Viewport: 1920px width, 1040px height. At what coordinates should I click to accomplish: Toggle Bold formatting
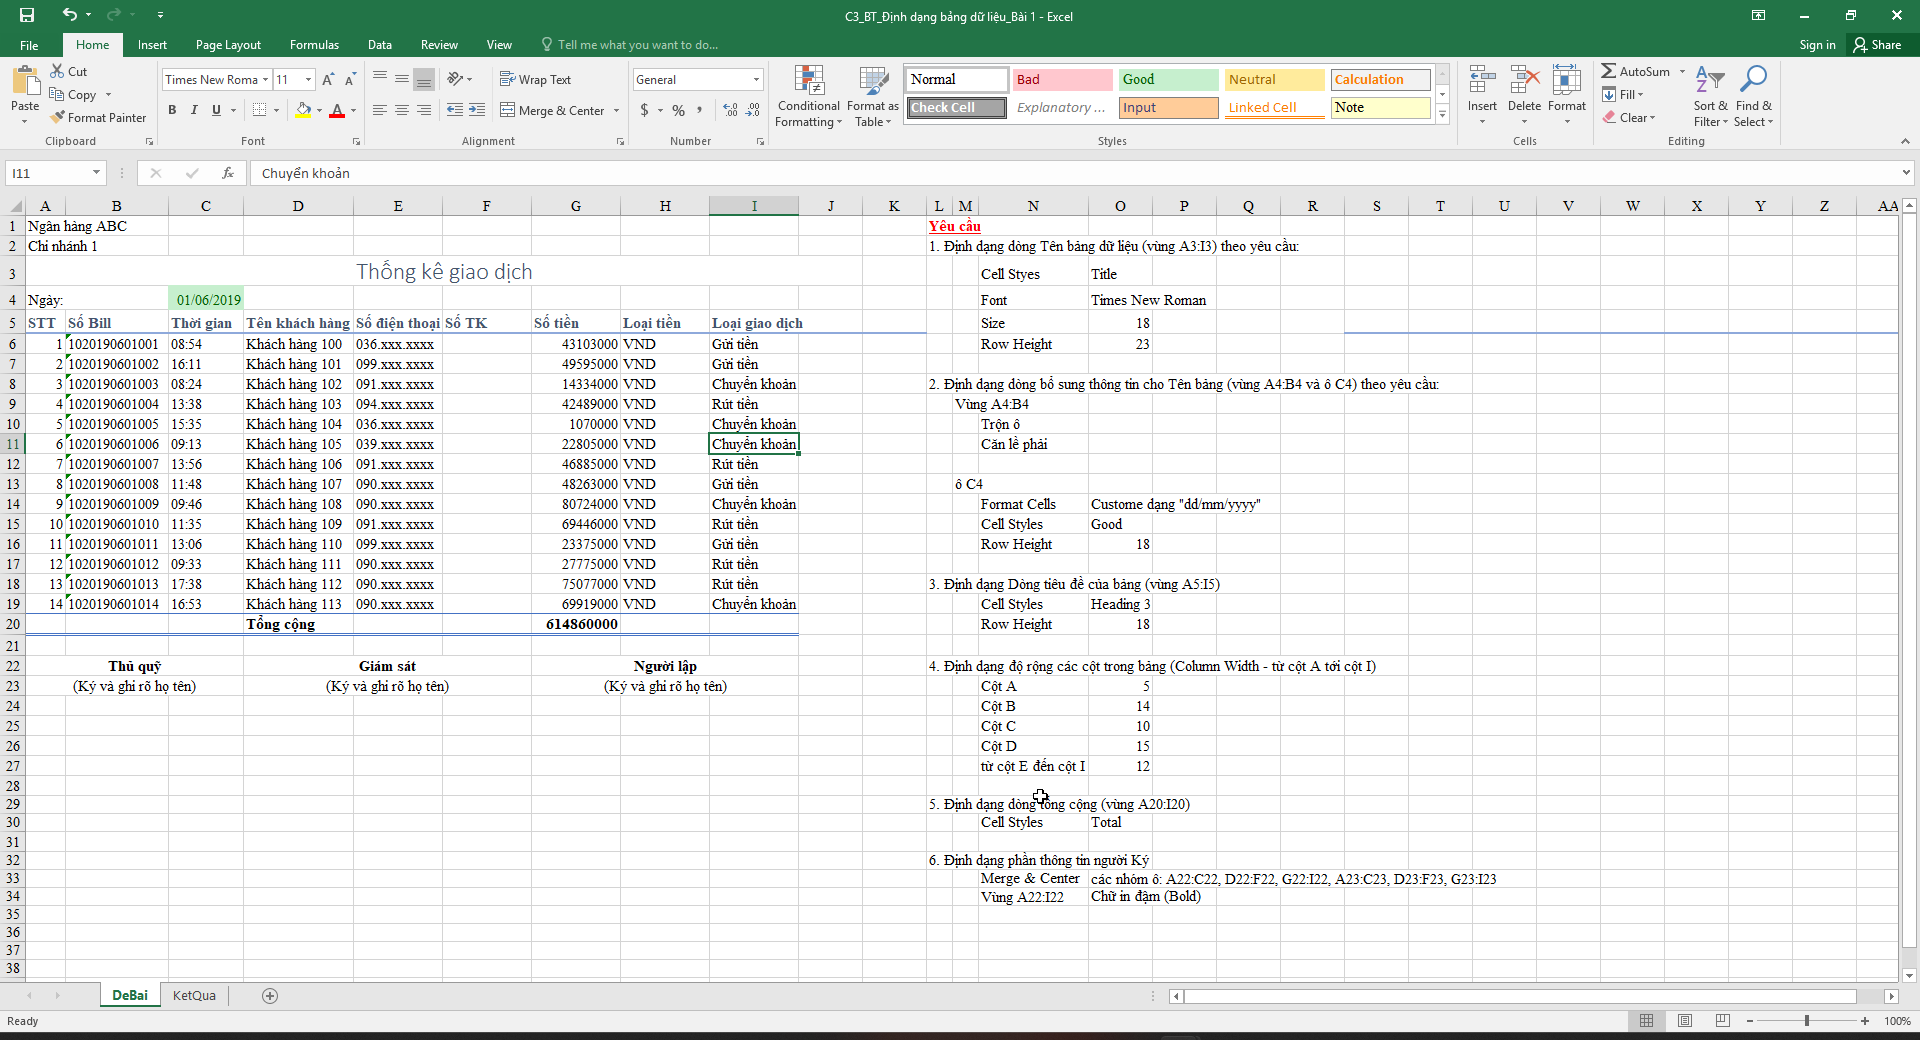[x=172, y=110]
